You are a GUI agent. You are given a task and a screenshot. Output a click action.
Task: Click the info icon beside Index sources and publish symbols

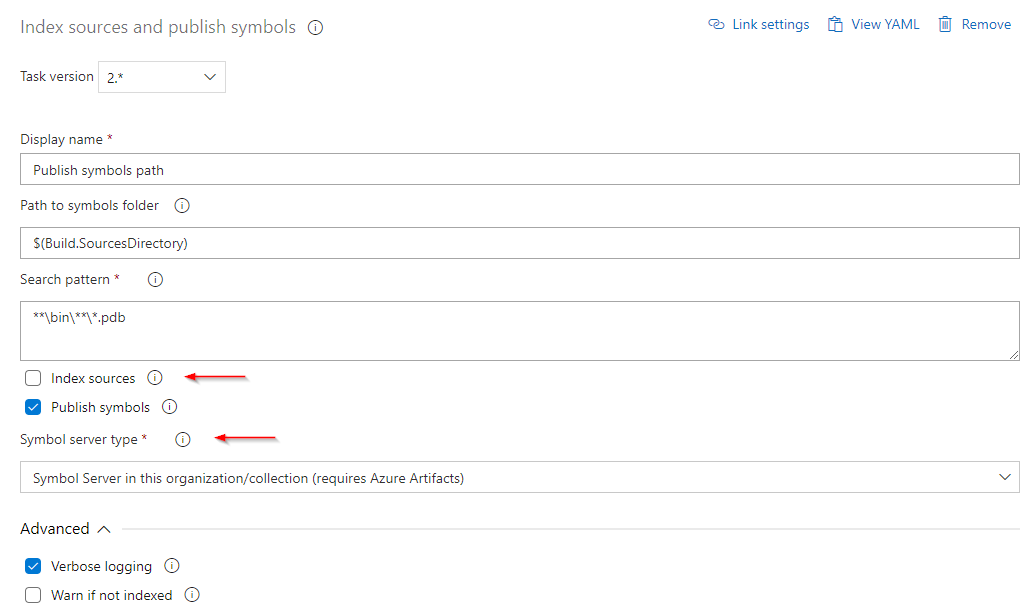pyautogui.click(x=315, y=27)
